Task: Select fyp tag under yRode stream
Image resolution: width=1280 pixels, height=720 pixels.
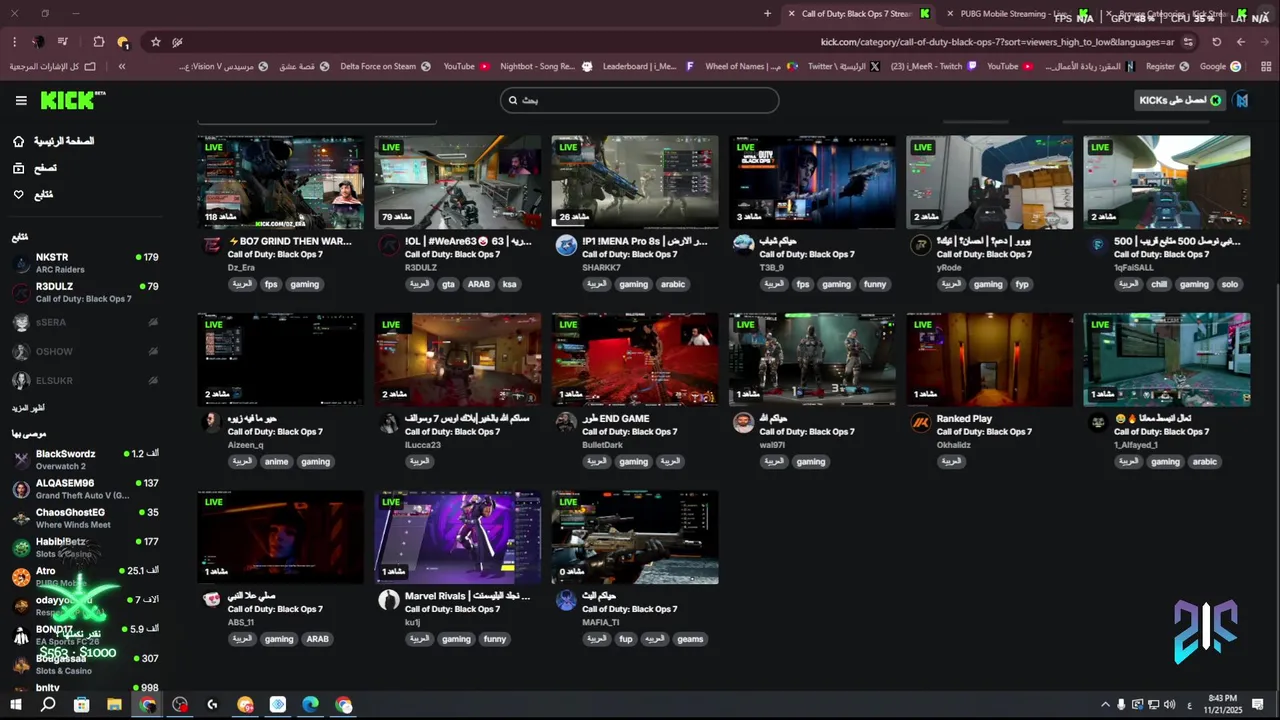Action: (x=1022, y=284)
